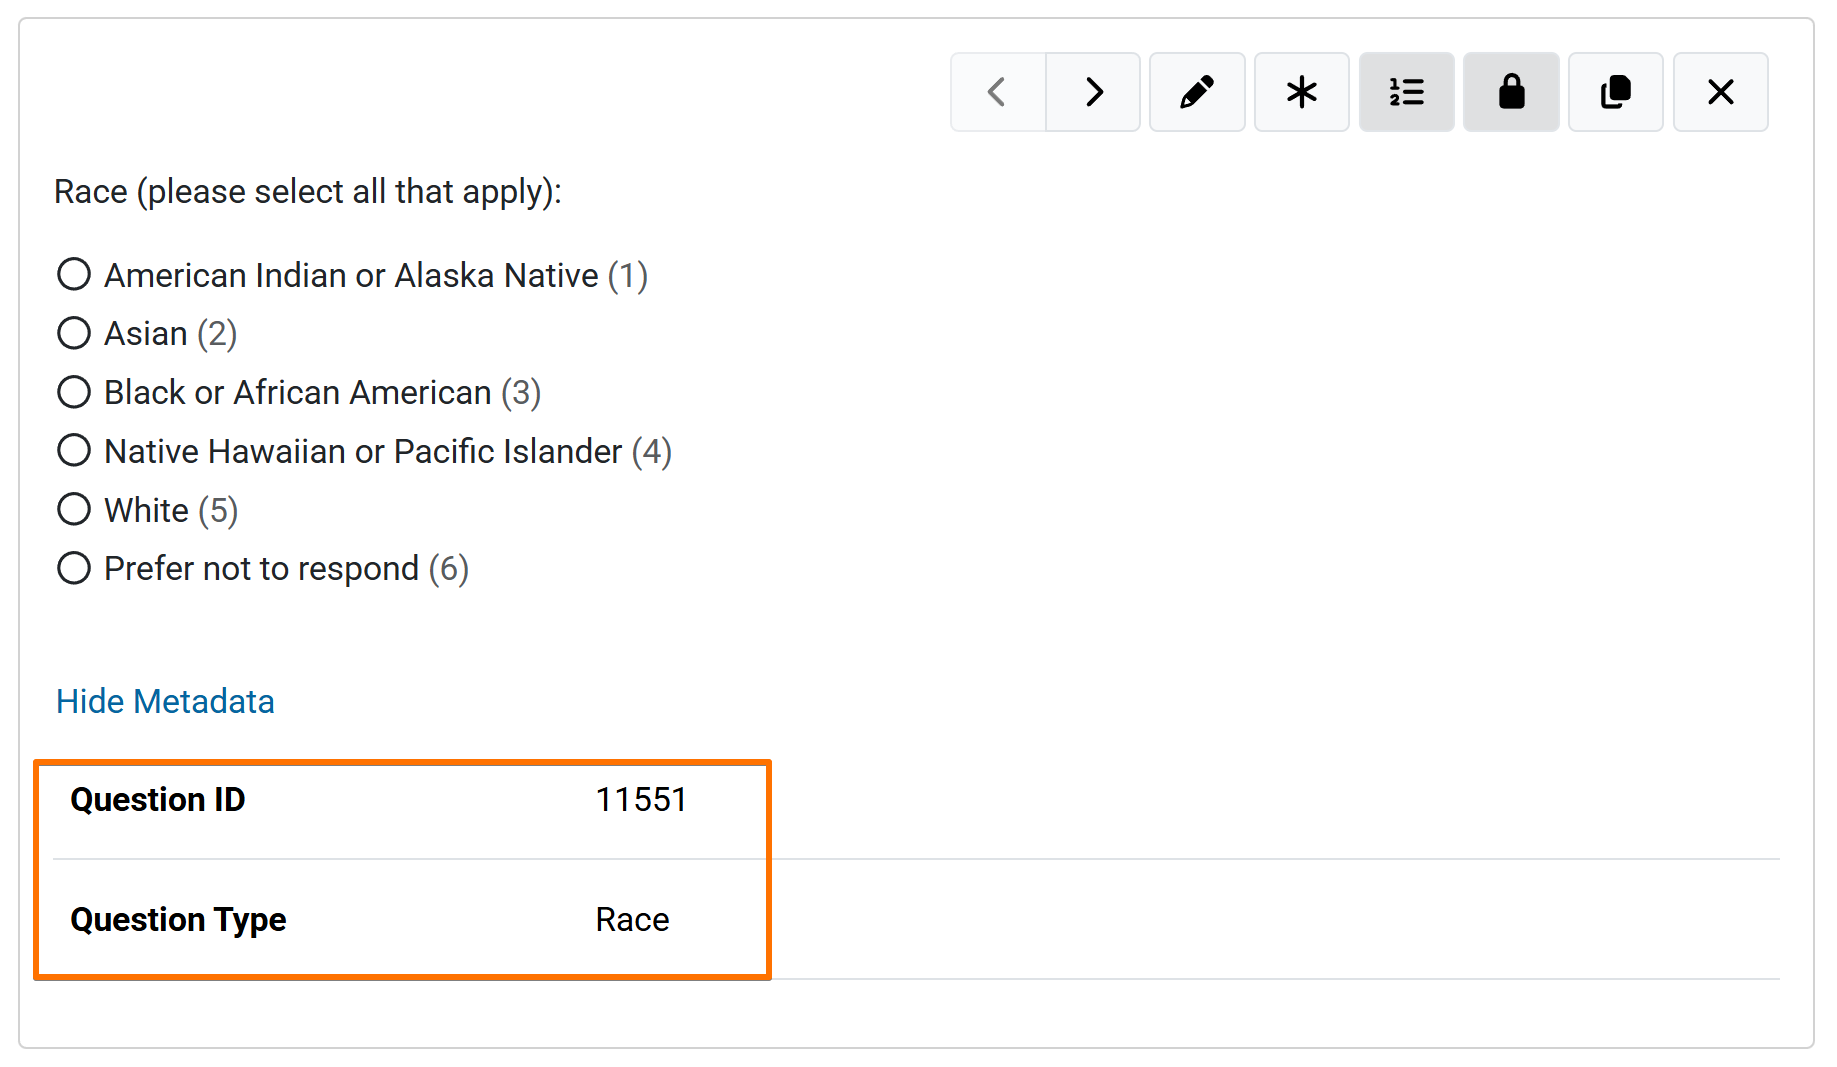Toggle the numbered list icon
The width and height of the screenshot is (1837, 1067).
pyautogui.click(x=1406, y=92)
